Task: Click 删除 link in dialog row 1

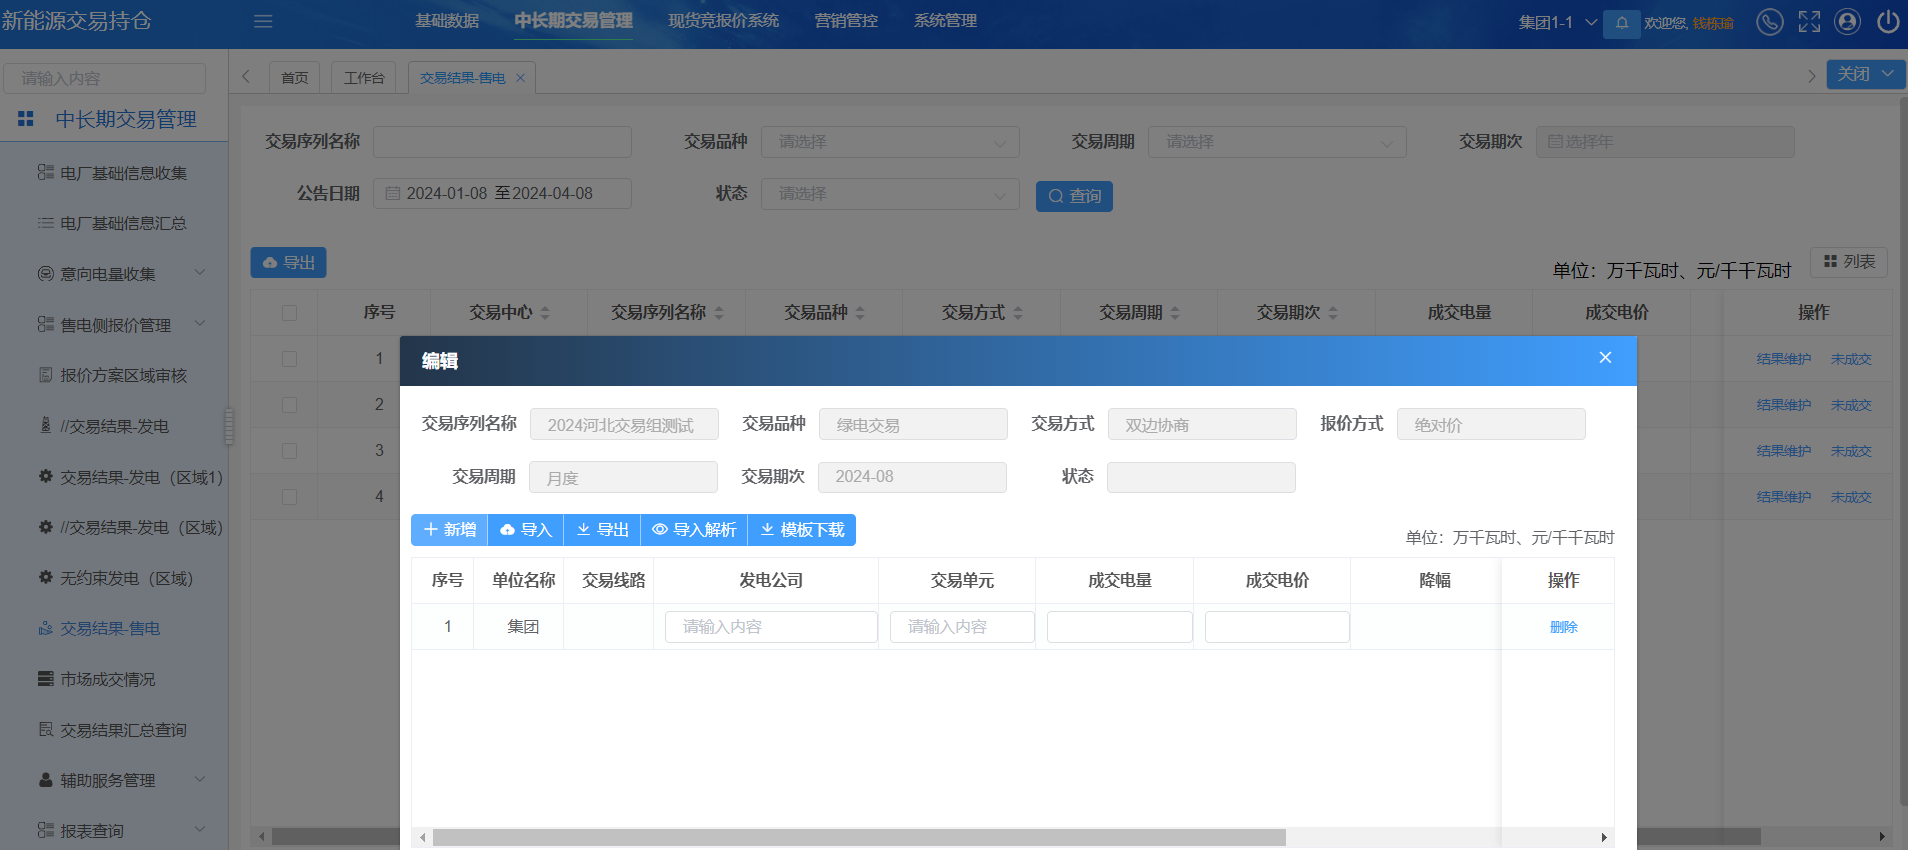Action: [1564, 627]
